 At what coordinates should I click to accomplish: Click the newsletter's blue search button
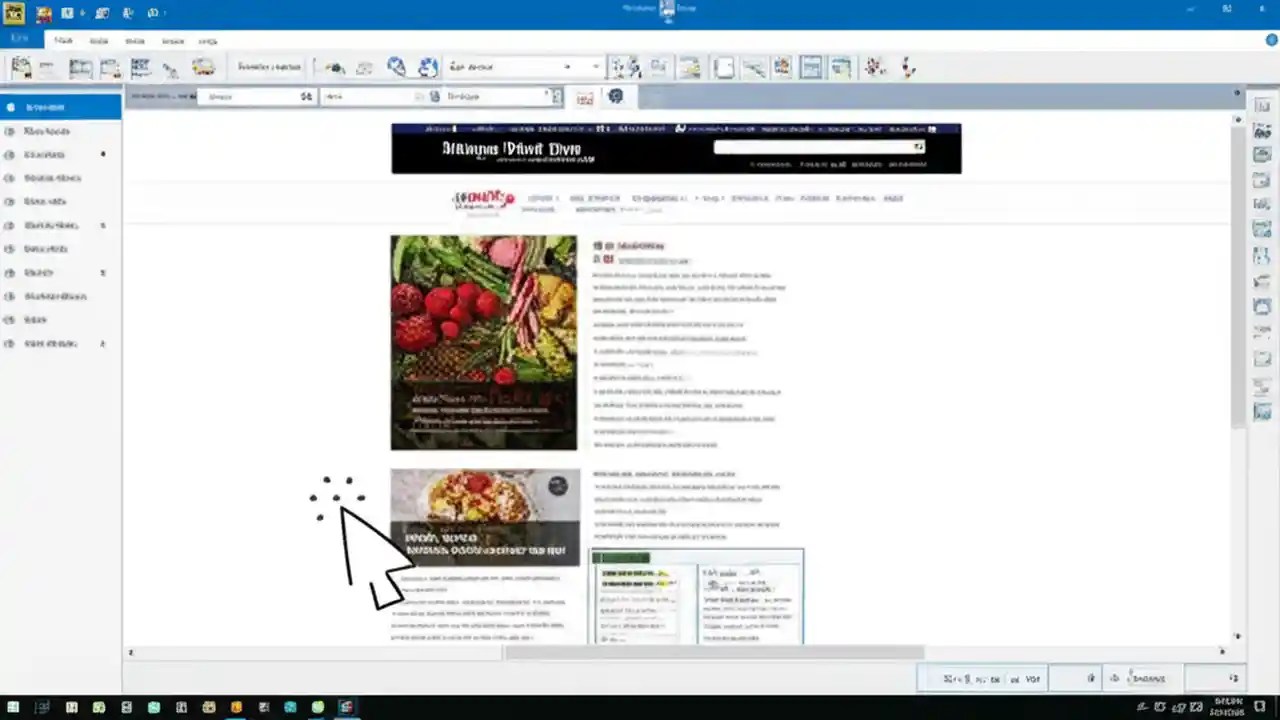[x=918, y=147]
